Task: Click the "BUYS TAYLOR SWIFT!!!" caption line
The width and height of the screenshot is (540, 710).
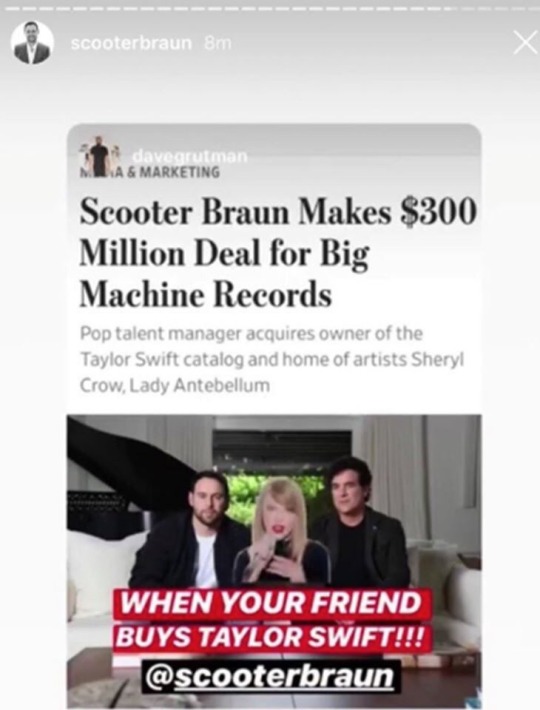Action: [x=270, y=637]
